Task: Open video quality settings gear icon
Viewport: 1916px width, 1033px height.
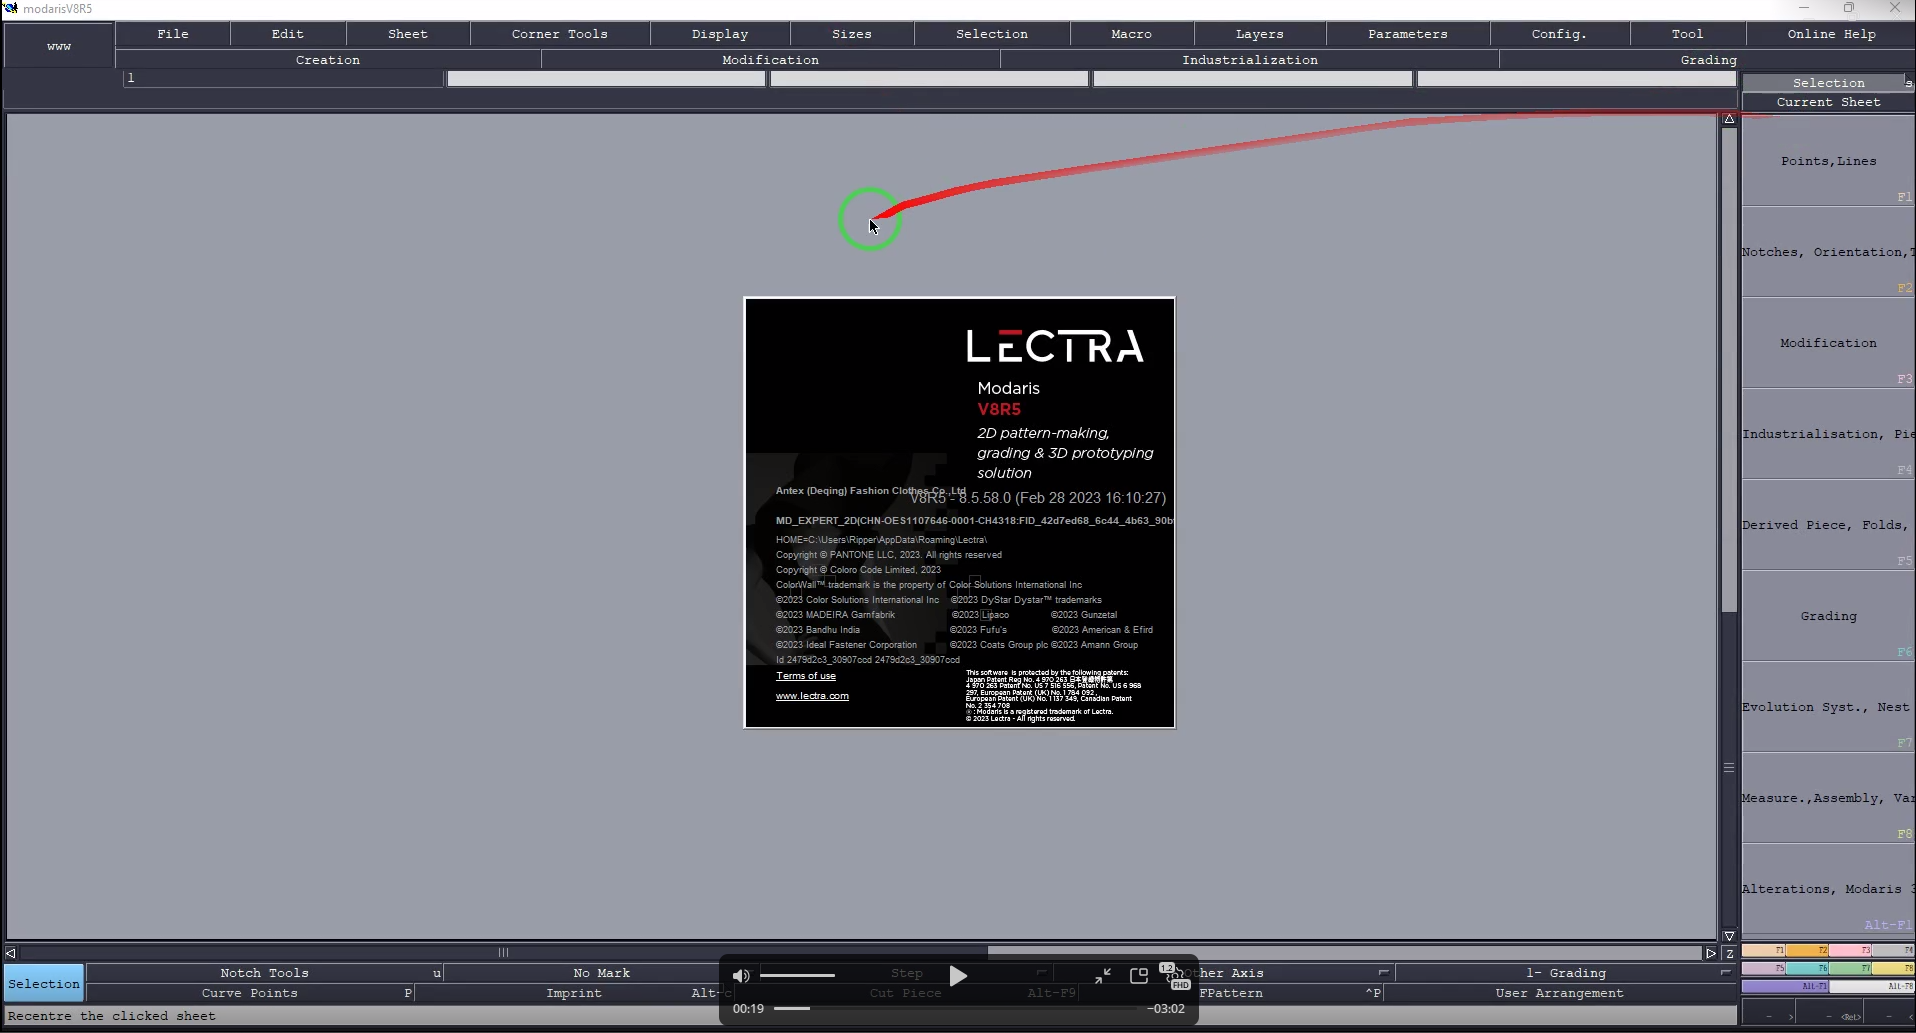Action: coord(1175,975)
